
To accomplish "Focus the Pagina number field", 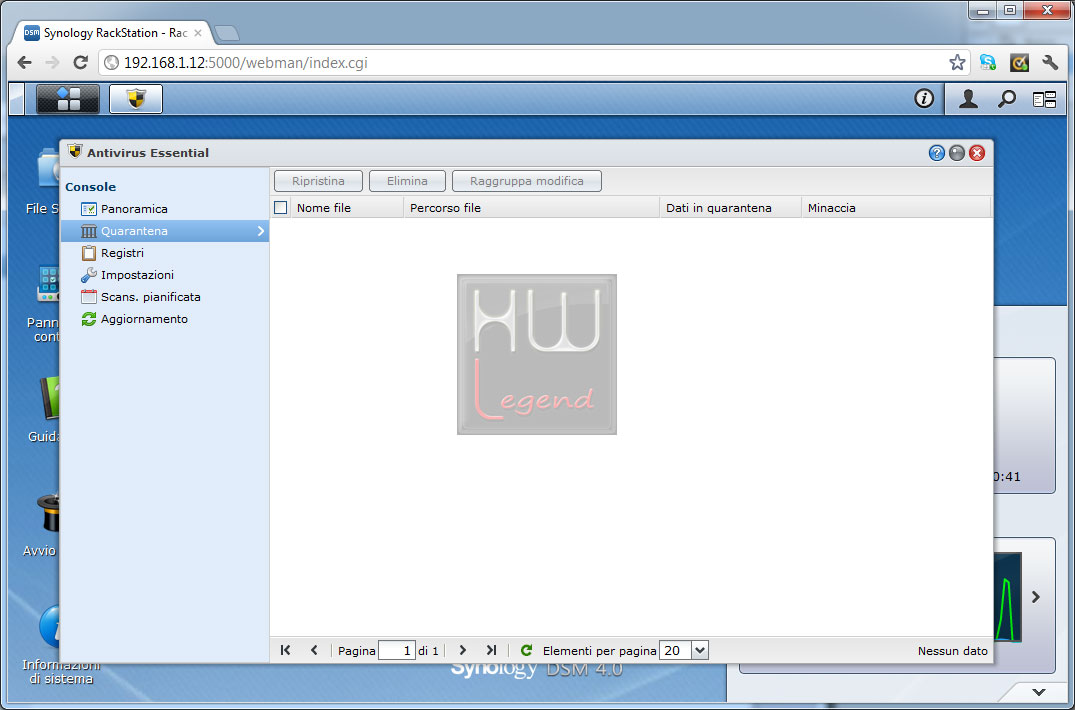I will tap(397, 650).
